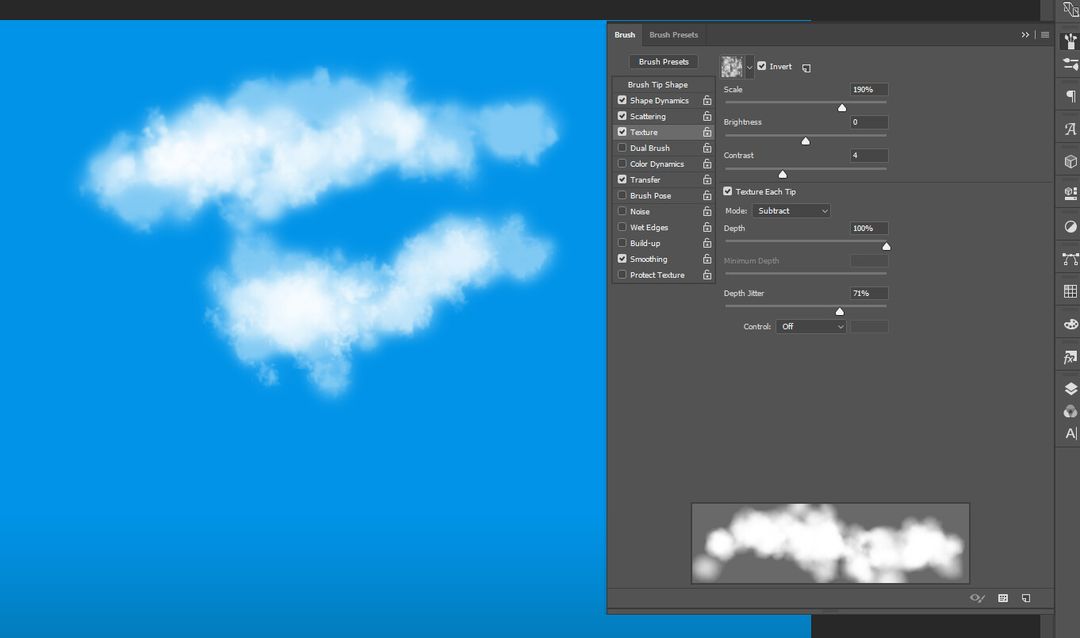Open the Mode dropdown set to Subtract
The height and width of the screenshot is (638, 1080).
[x=791, y=211]
